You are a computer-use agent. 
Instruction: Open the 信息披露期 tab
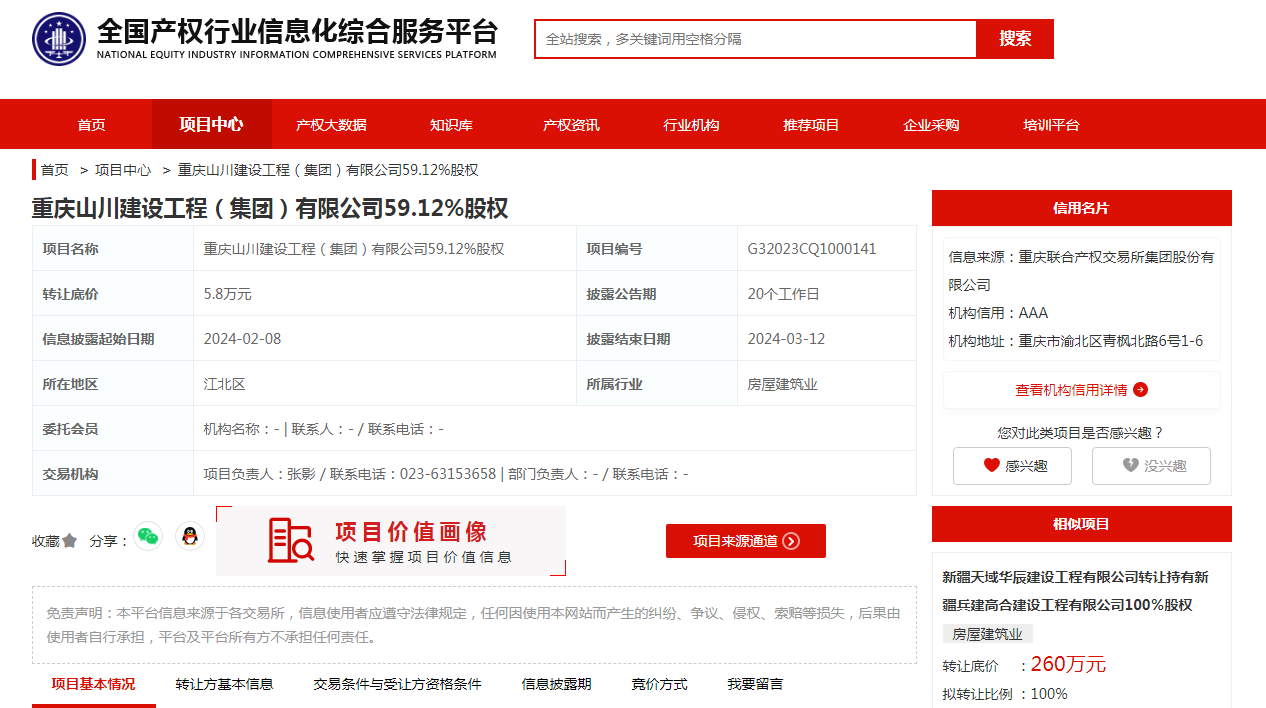(556, 684)
